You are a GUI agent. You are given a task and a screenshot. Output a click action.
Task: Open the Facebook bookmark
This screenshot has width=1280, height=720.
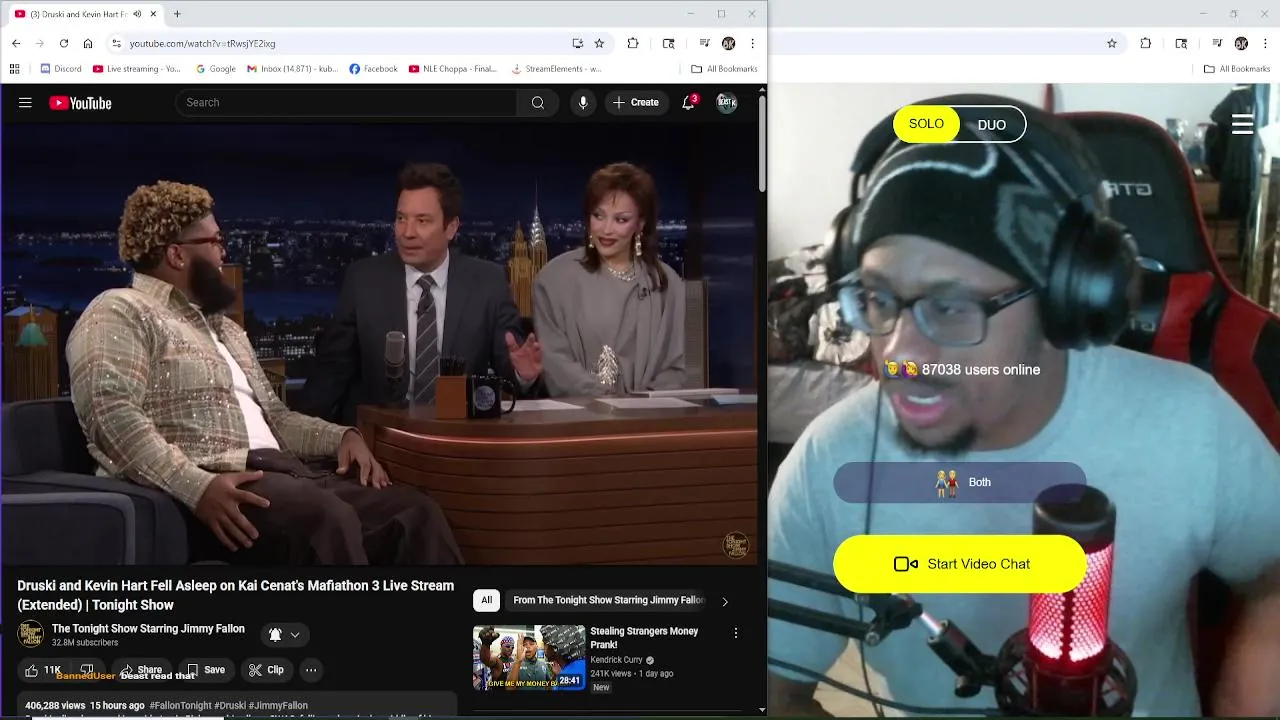[373, 69]
